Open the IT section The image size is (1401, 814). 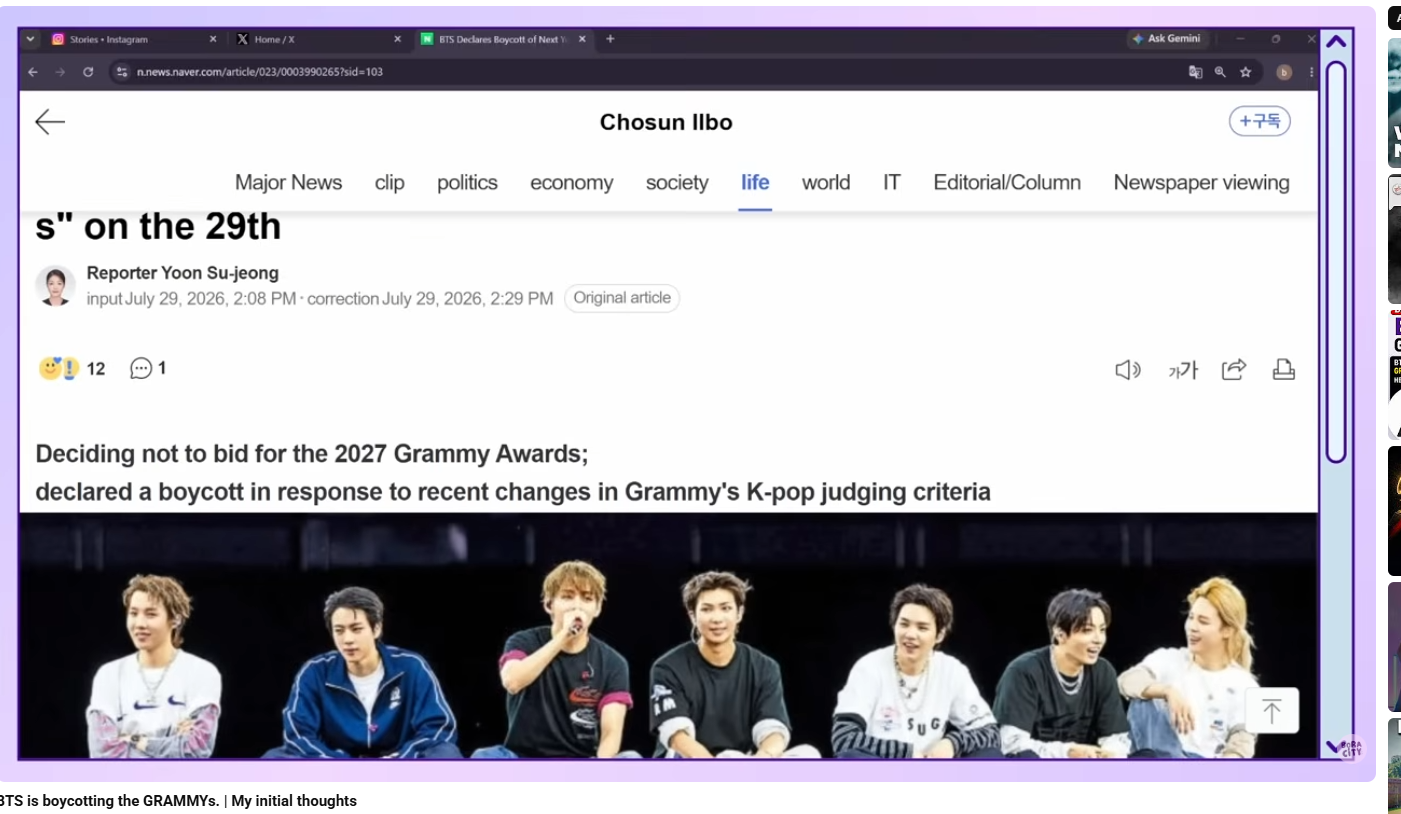click(x=891, y=182)
